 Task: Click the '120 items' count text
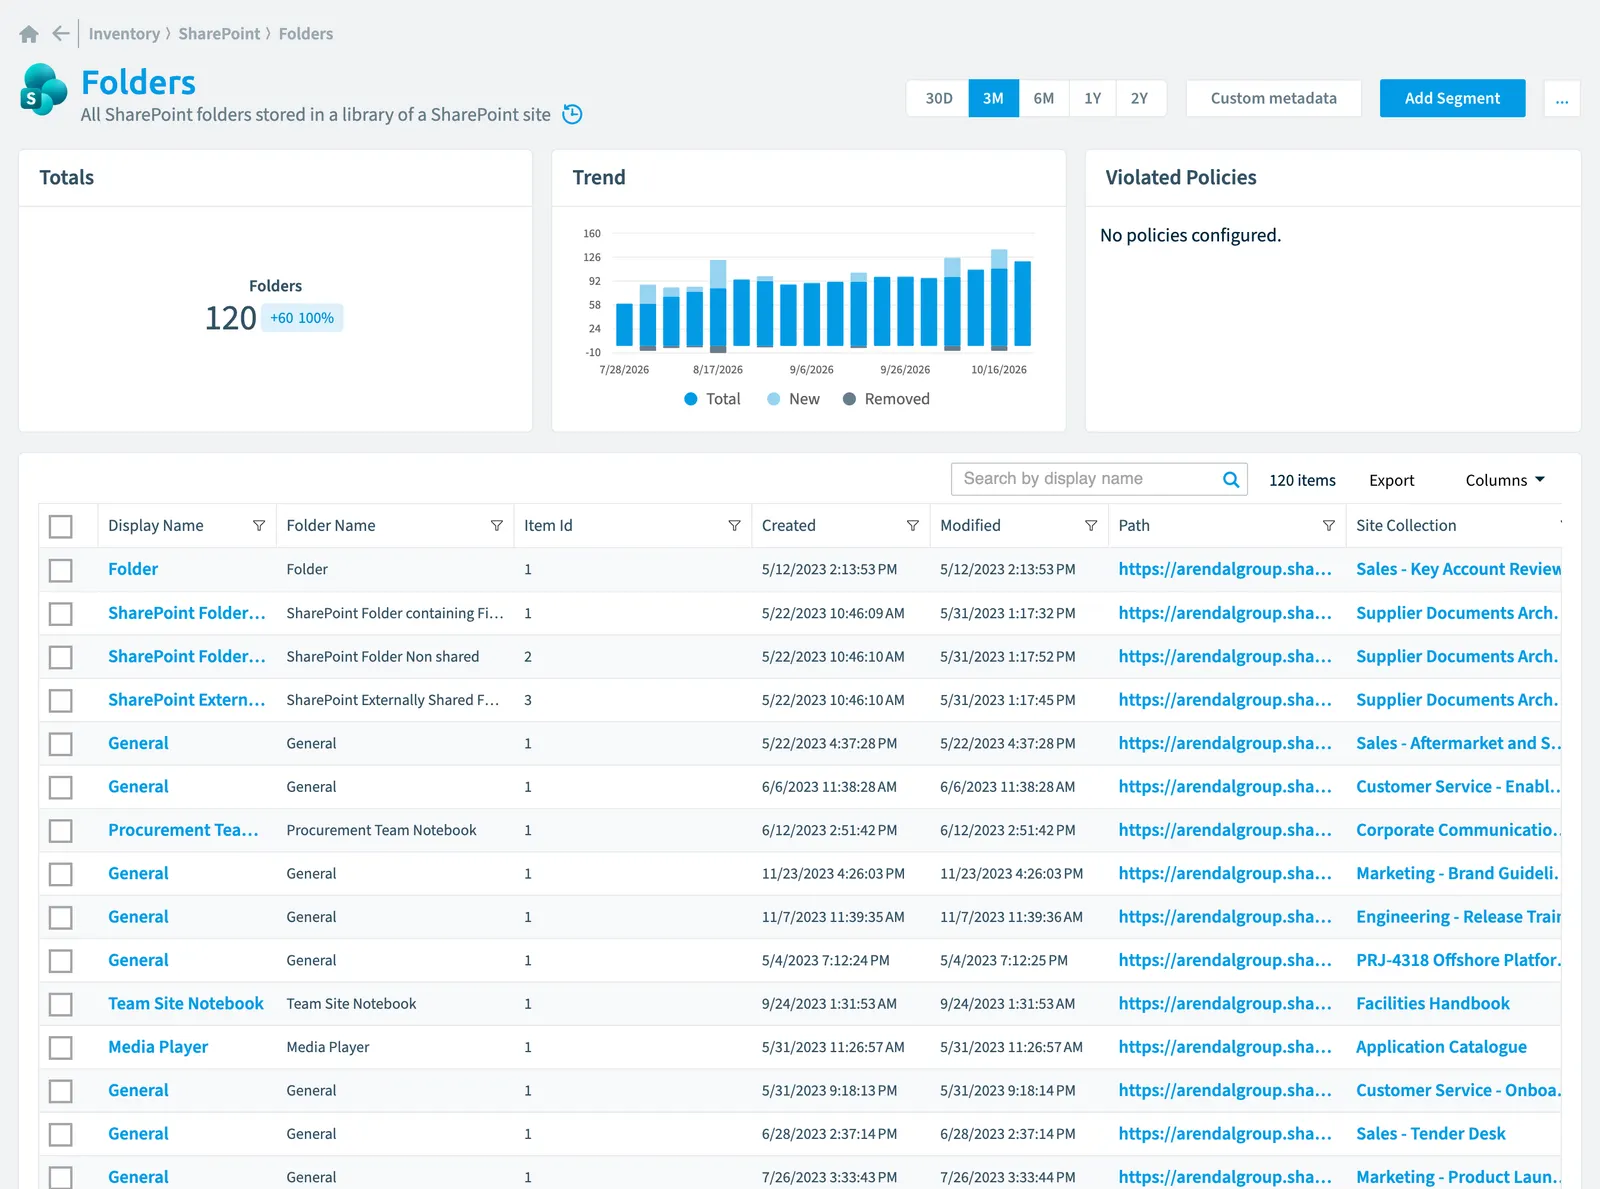click(x=1302, y=480)
